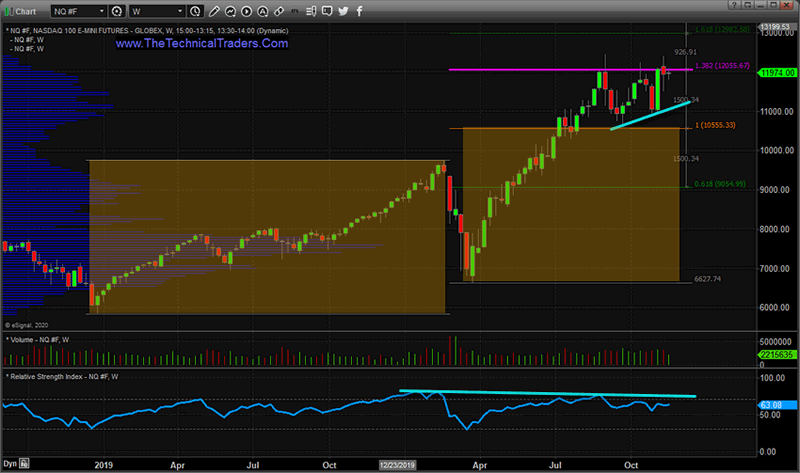Open help question mark button
Screen dimensions: 800x473
pyautogui.click(x=734, y=5)
